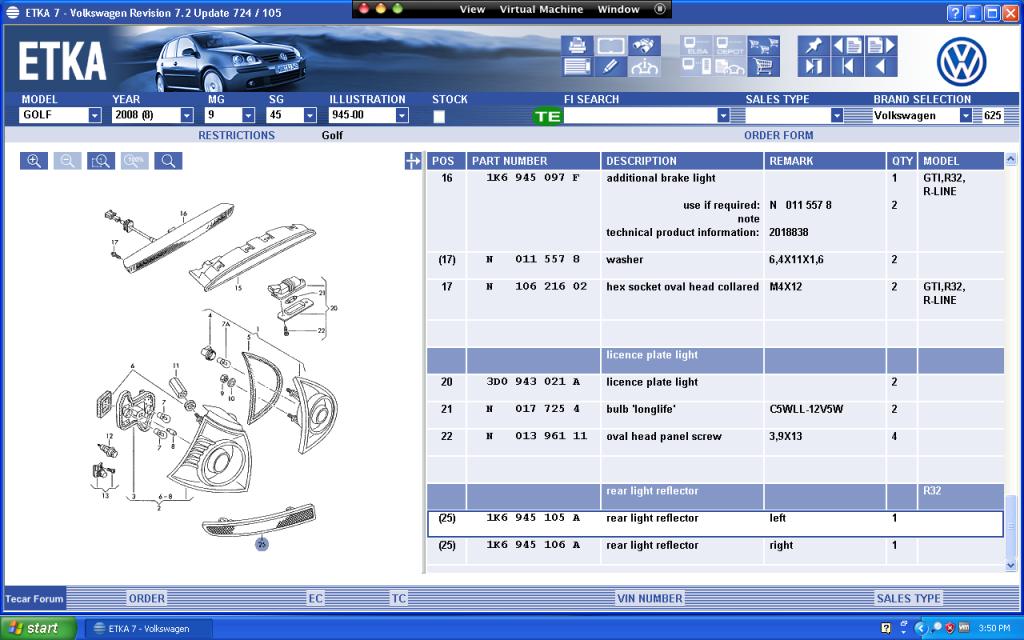
Task: Expand the MG dropdown
Action: click(248, 116)
